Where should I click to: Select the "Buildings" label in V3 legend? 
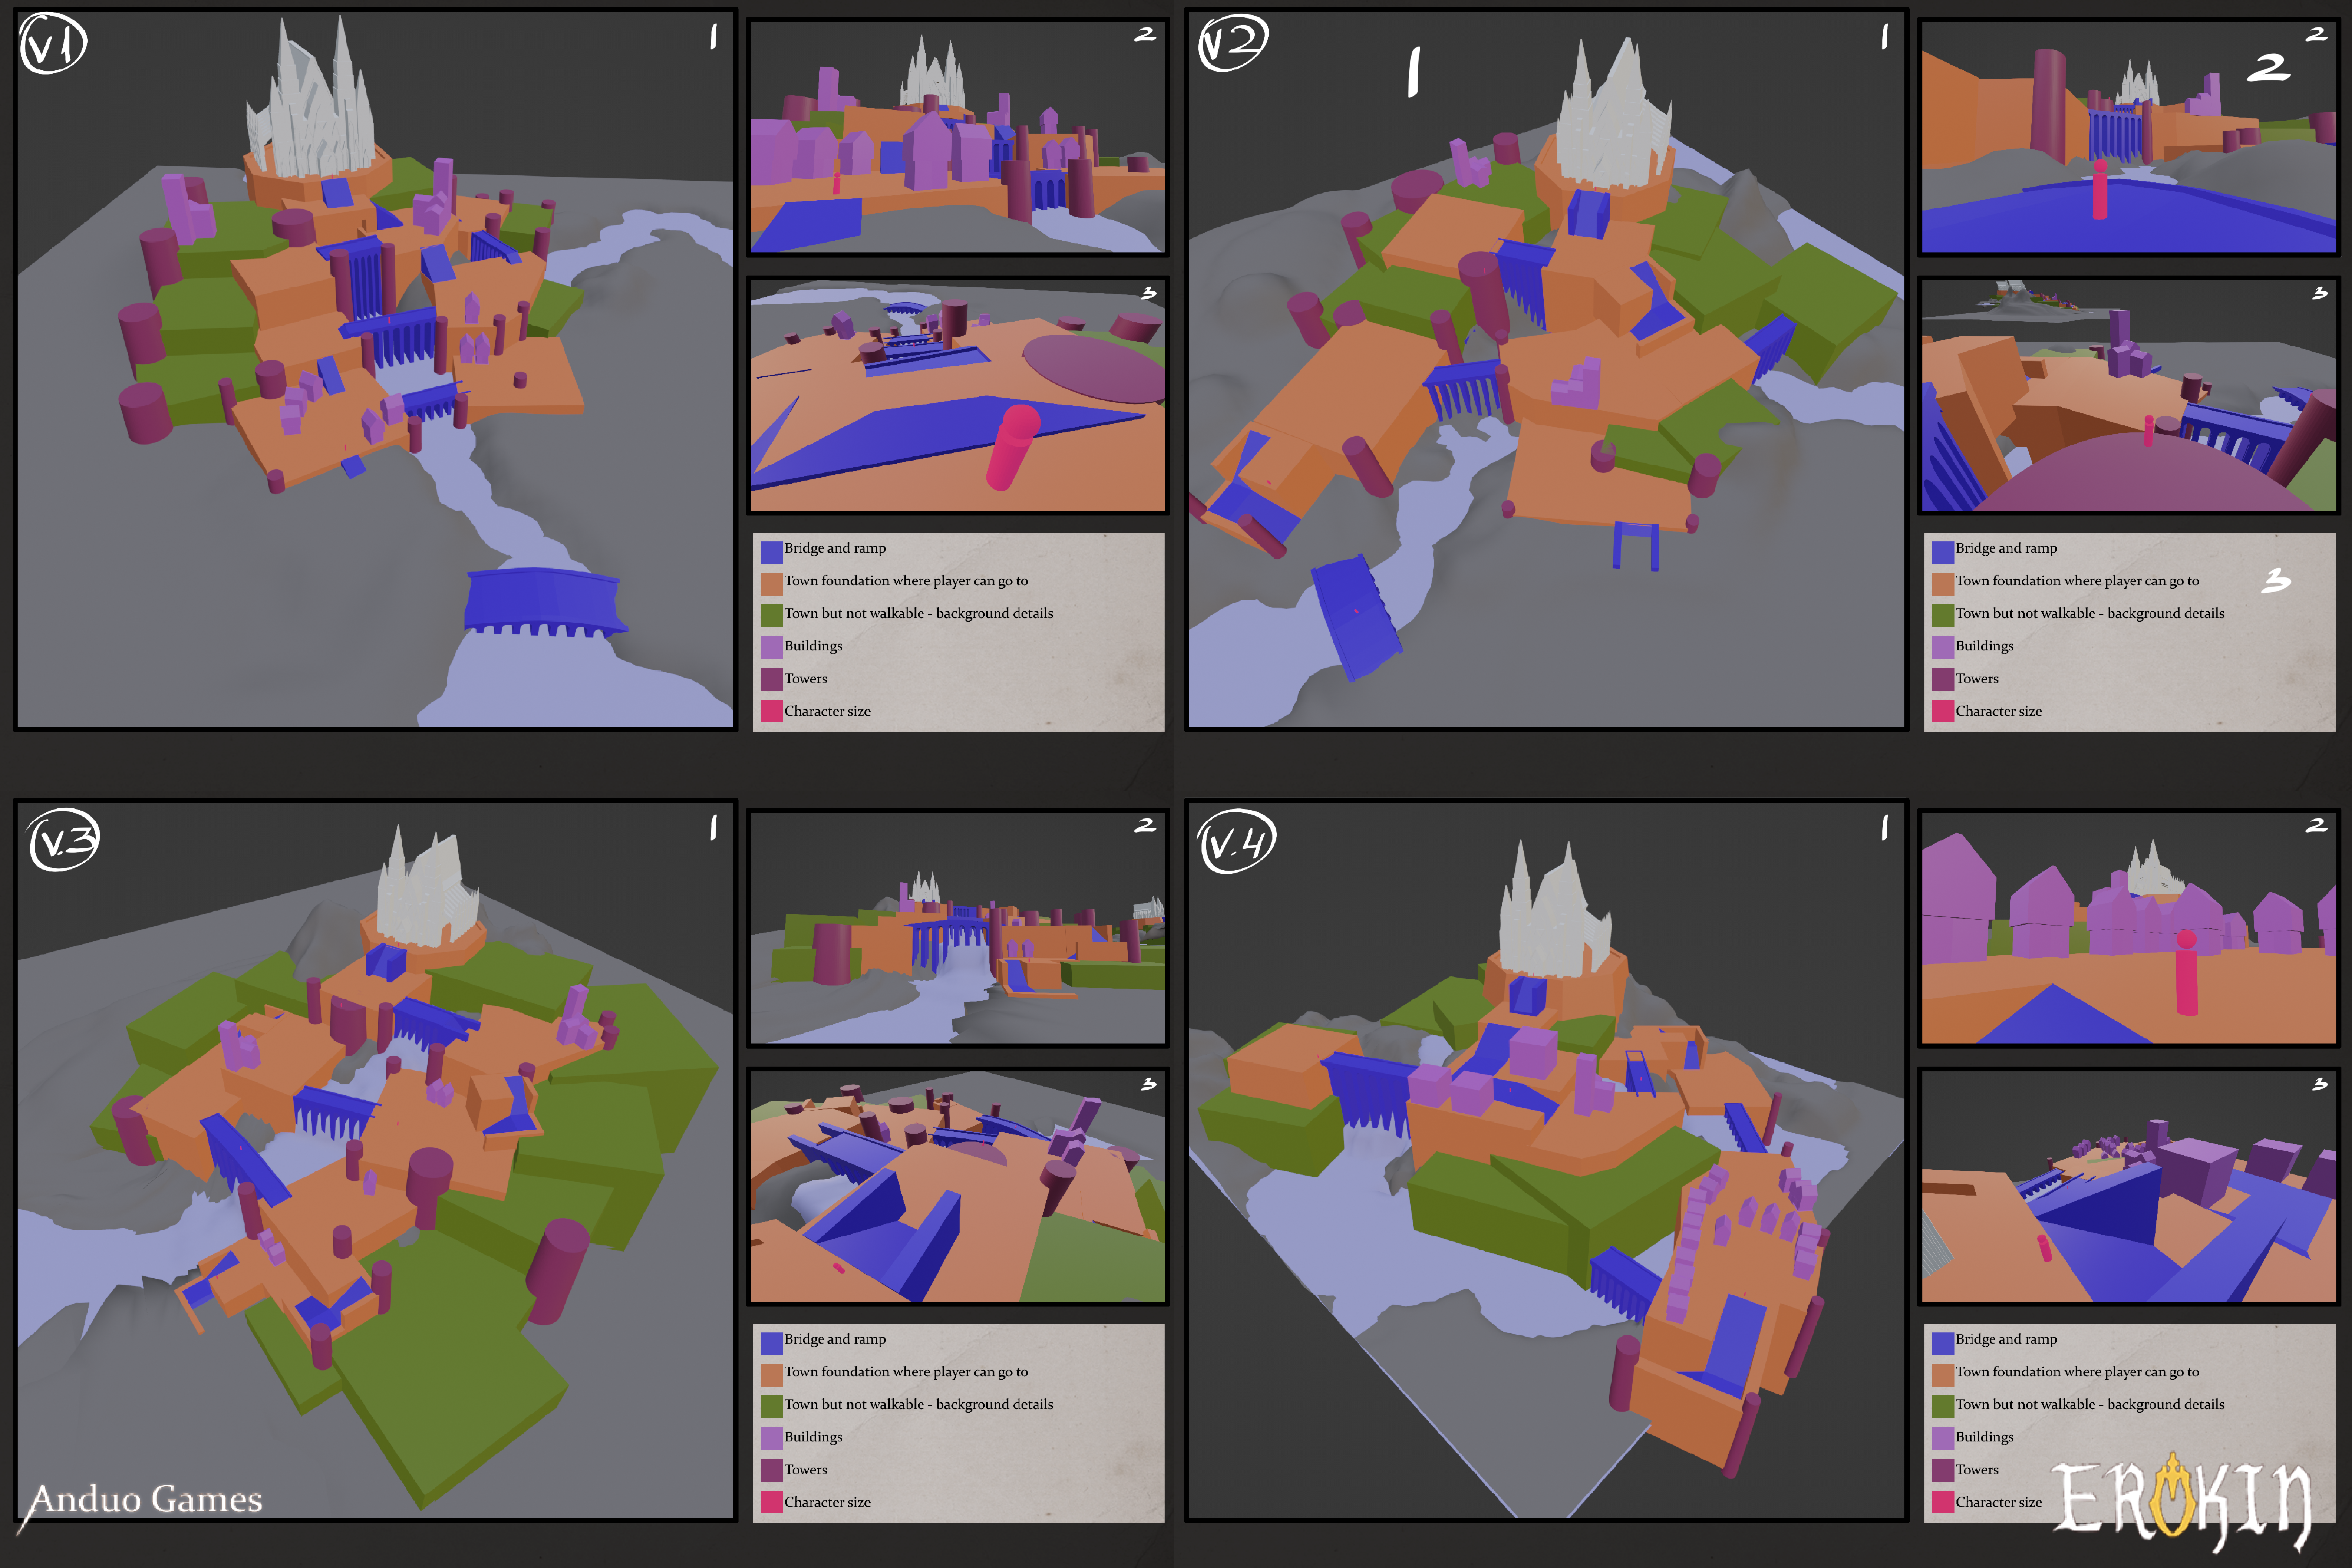click(813, 1437)
